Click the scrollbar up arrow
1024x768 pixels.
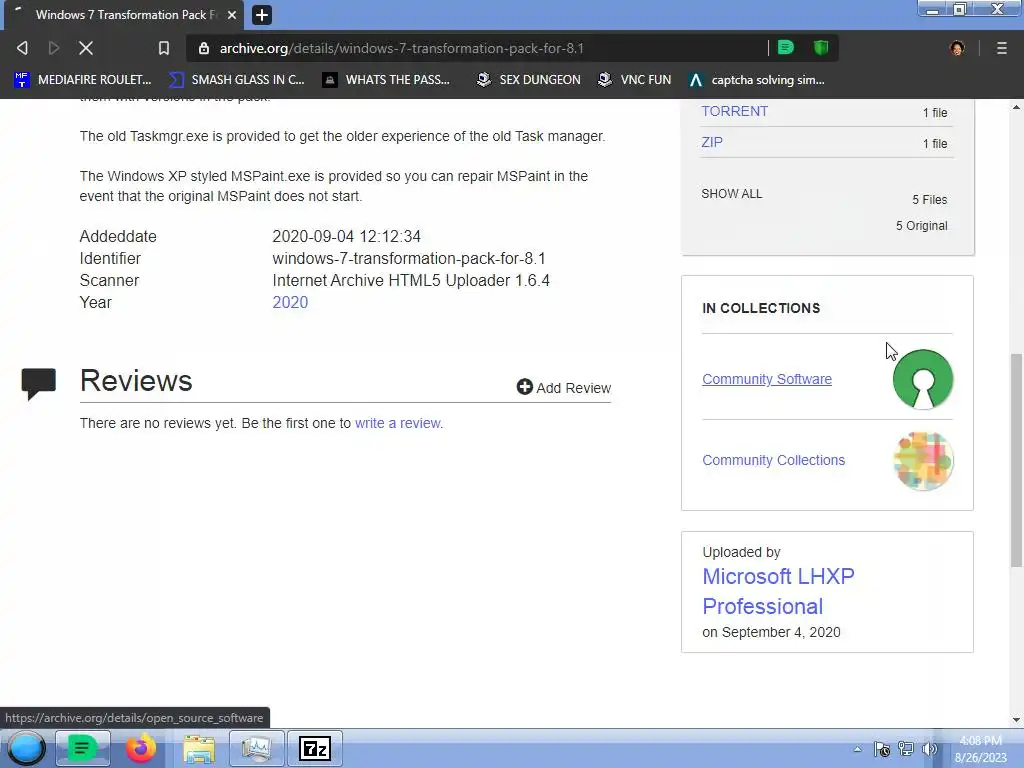(x=1016, y=107)
